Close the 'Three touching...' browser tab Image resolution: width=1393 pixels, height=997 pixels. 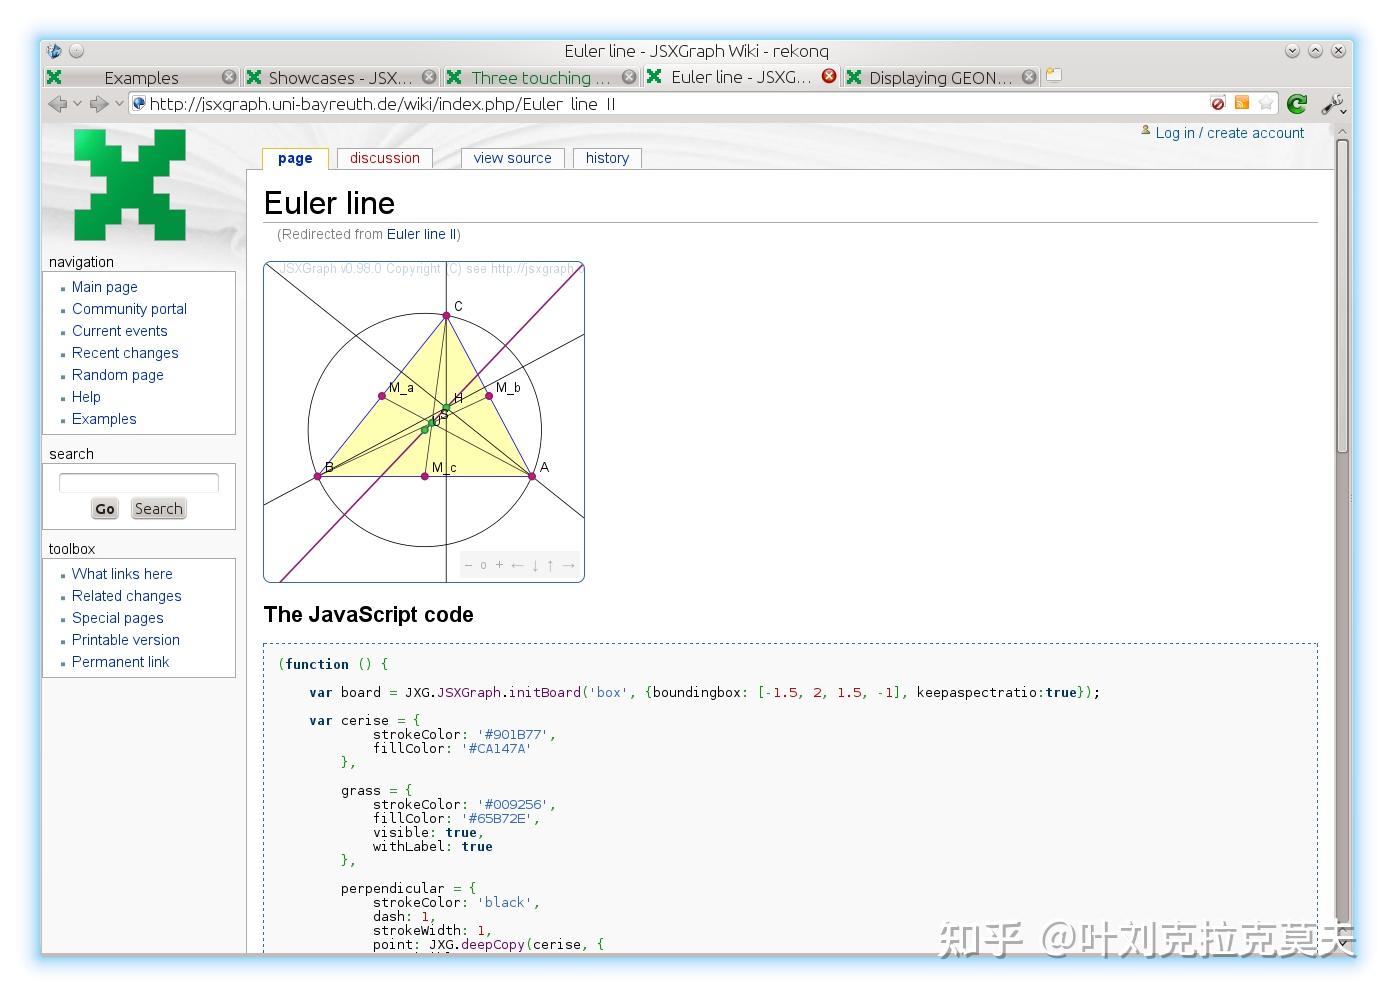629,76
